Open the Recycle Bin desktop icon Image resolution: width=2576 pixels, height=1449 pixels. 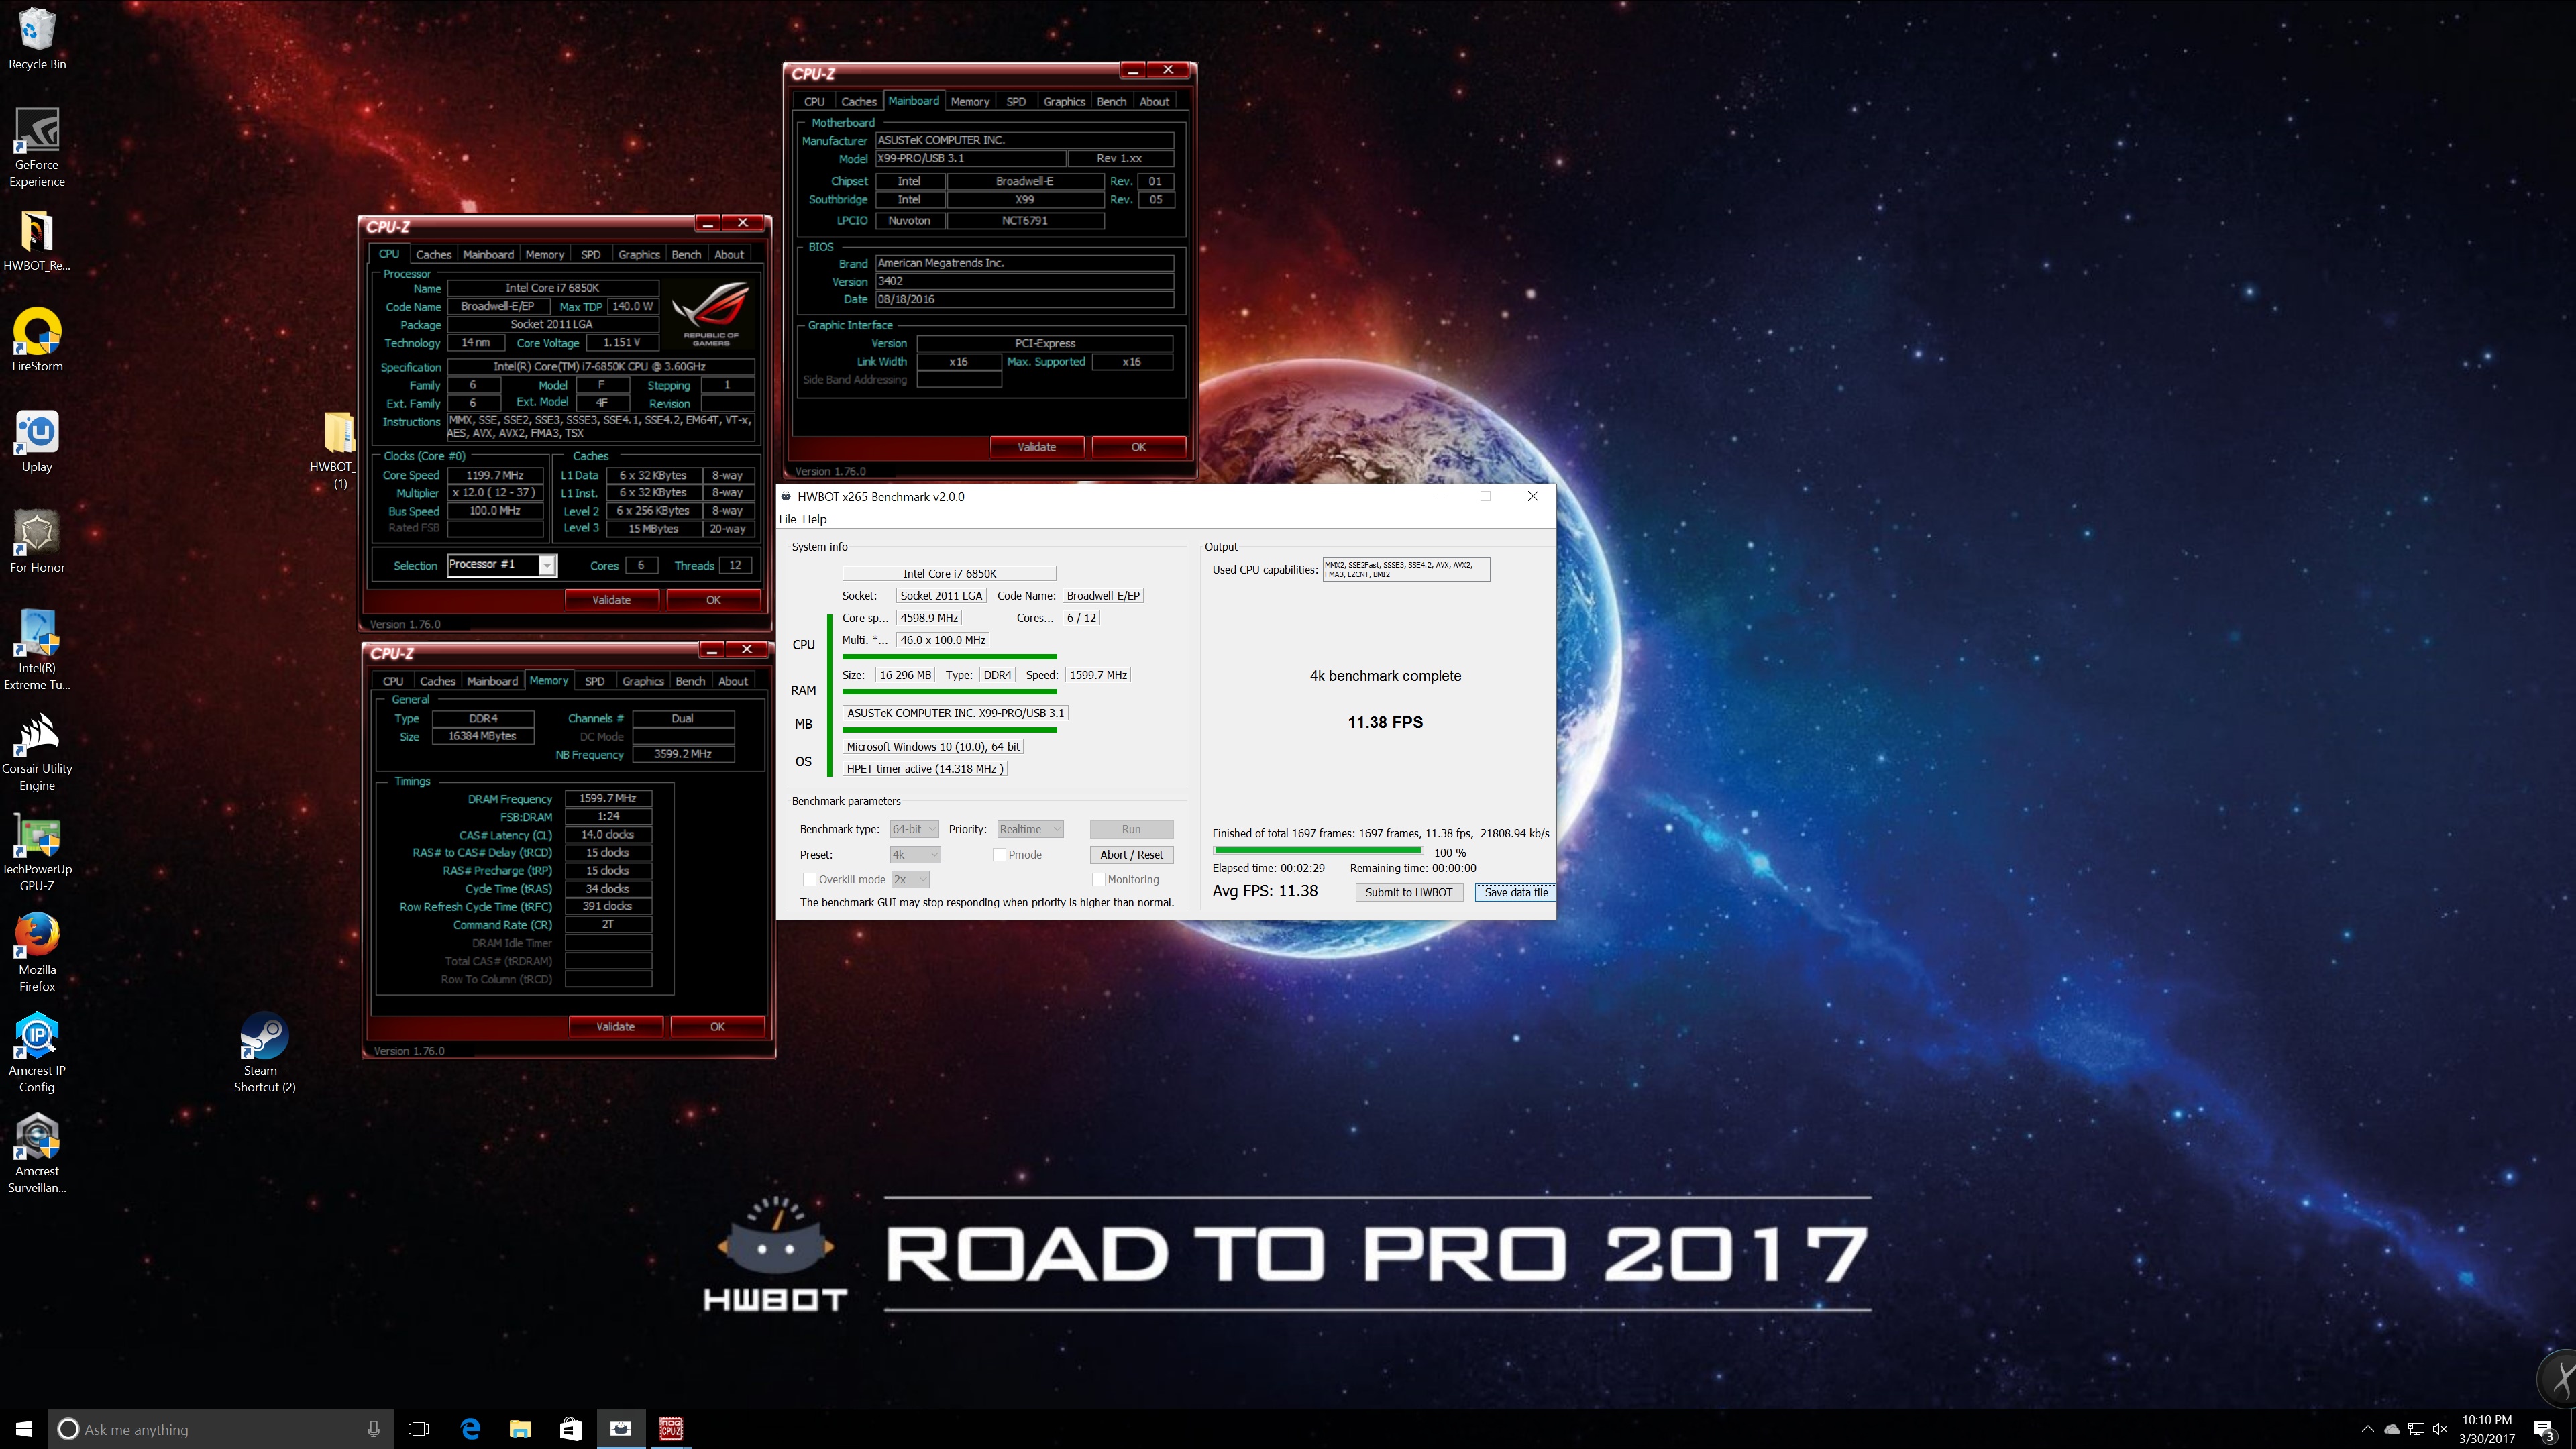point(37,38)
